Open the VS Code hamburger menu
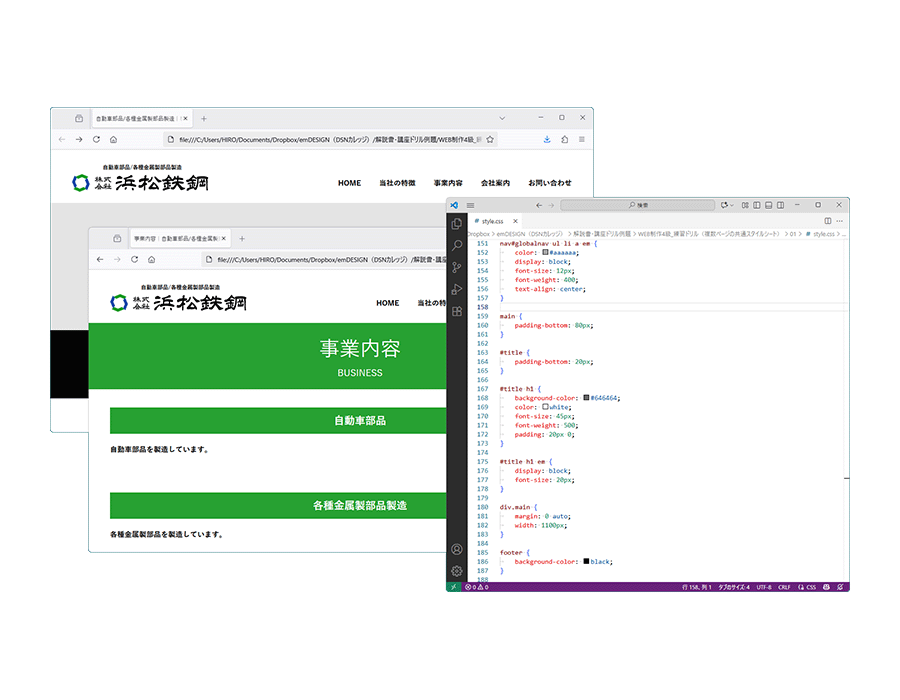Viewport: 900px width, 700px height. 470,205
